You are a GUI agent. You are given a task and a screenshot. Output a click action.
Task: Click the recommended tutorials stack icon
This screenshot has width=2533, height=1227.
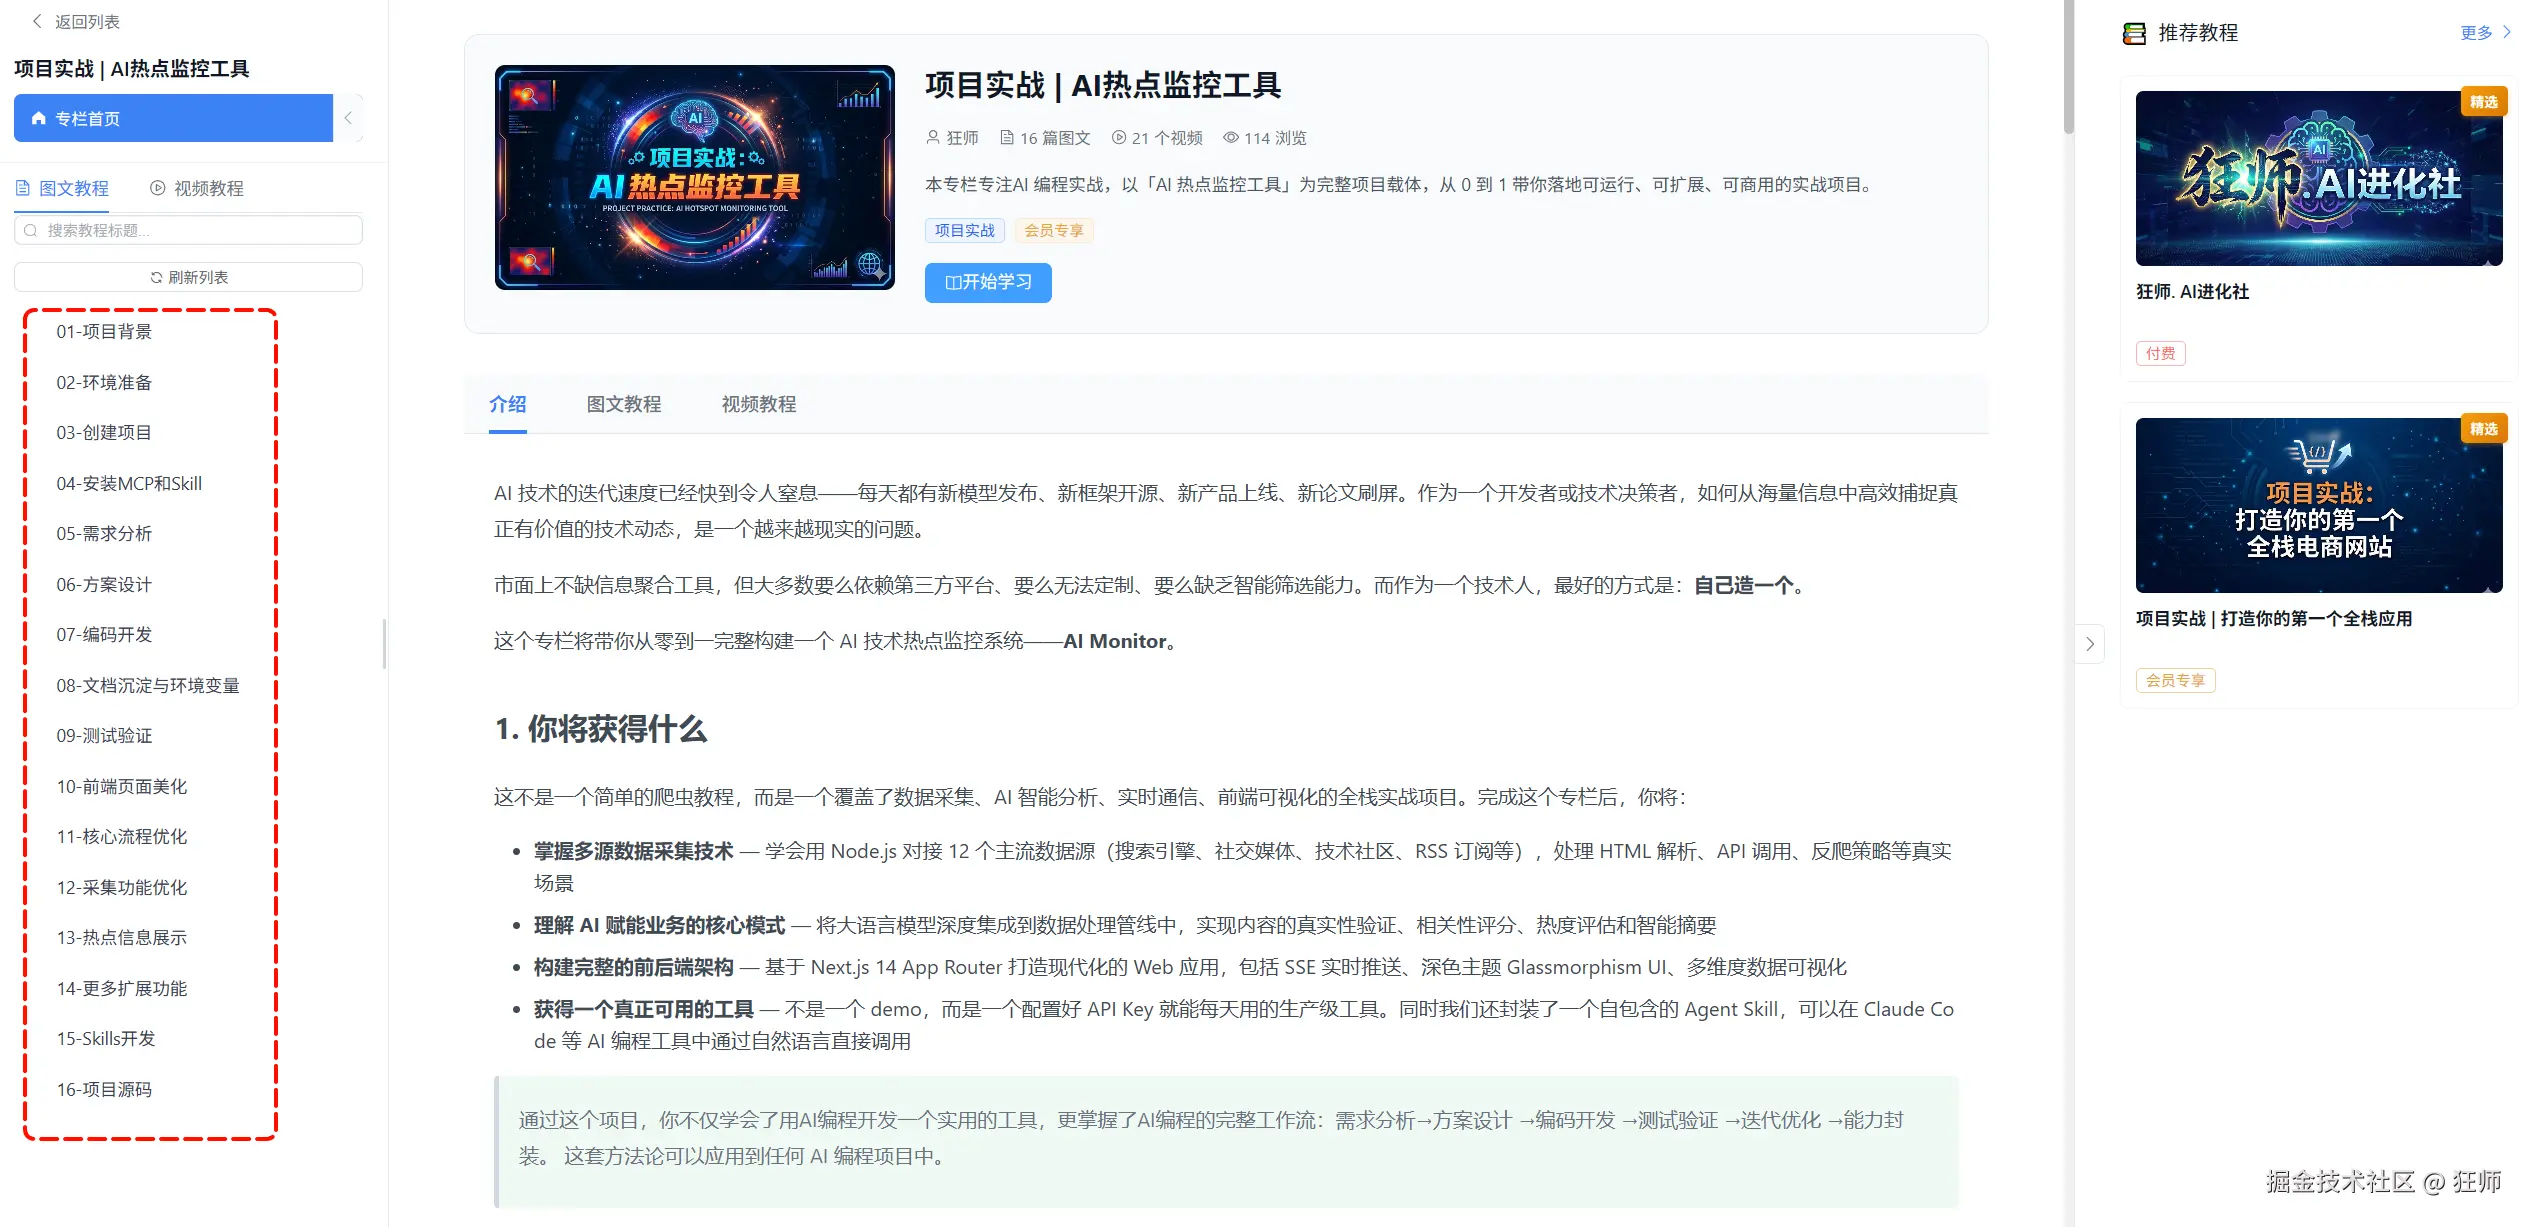click(2134, 33)
